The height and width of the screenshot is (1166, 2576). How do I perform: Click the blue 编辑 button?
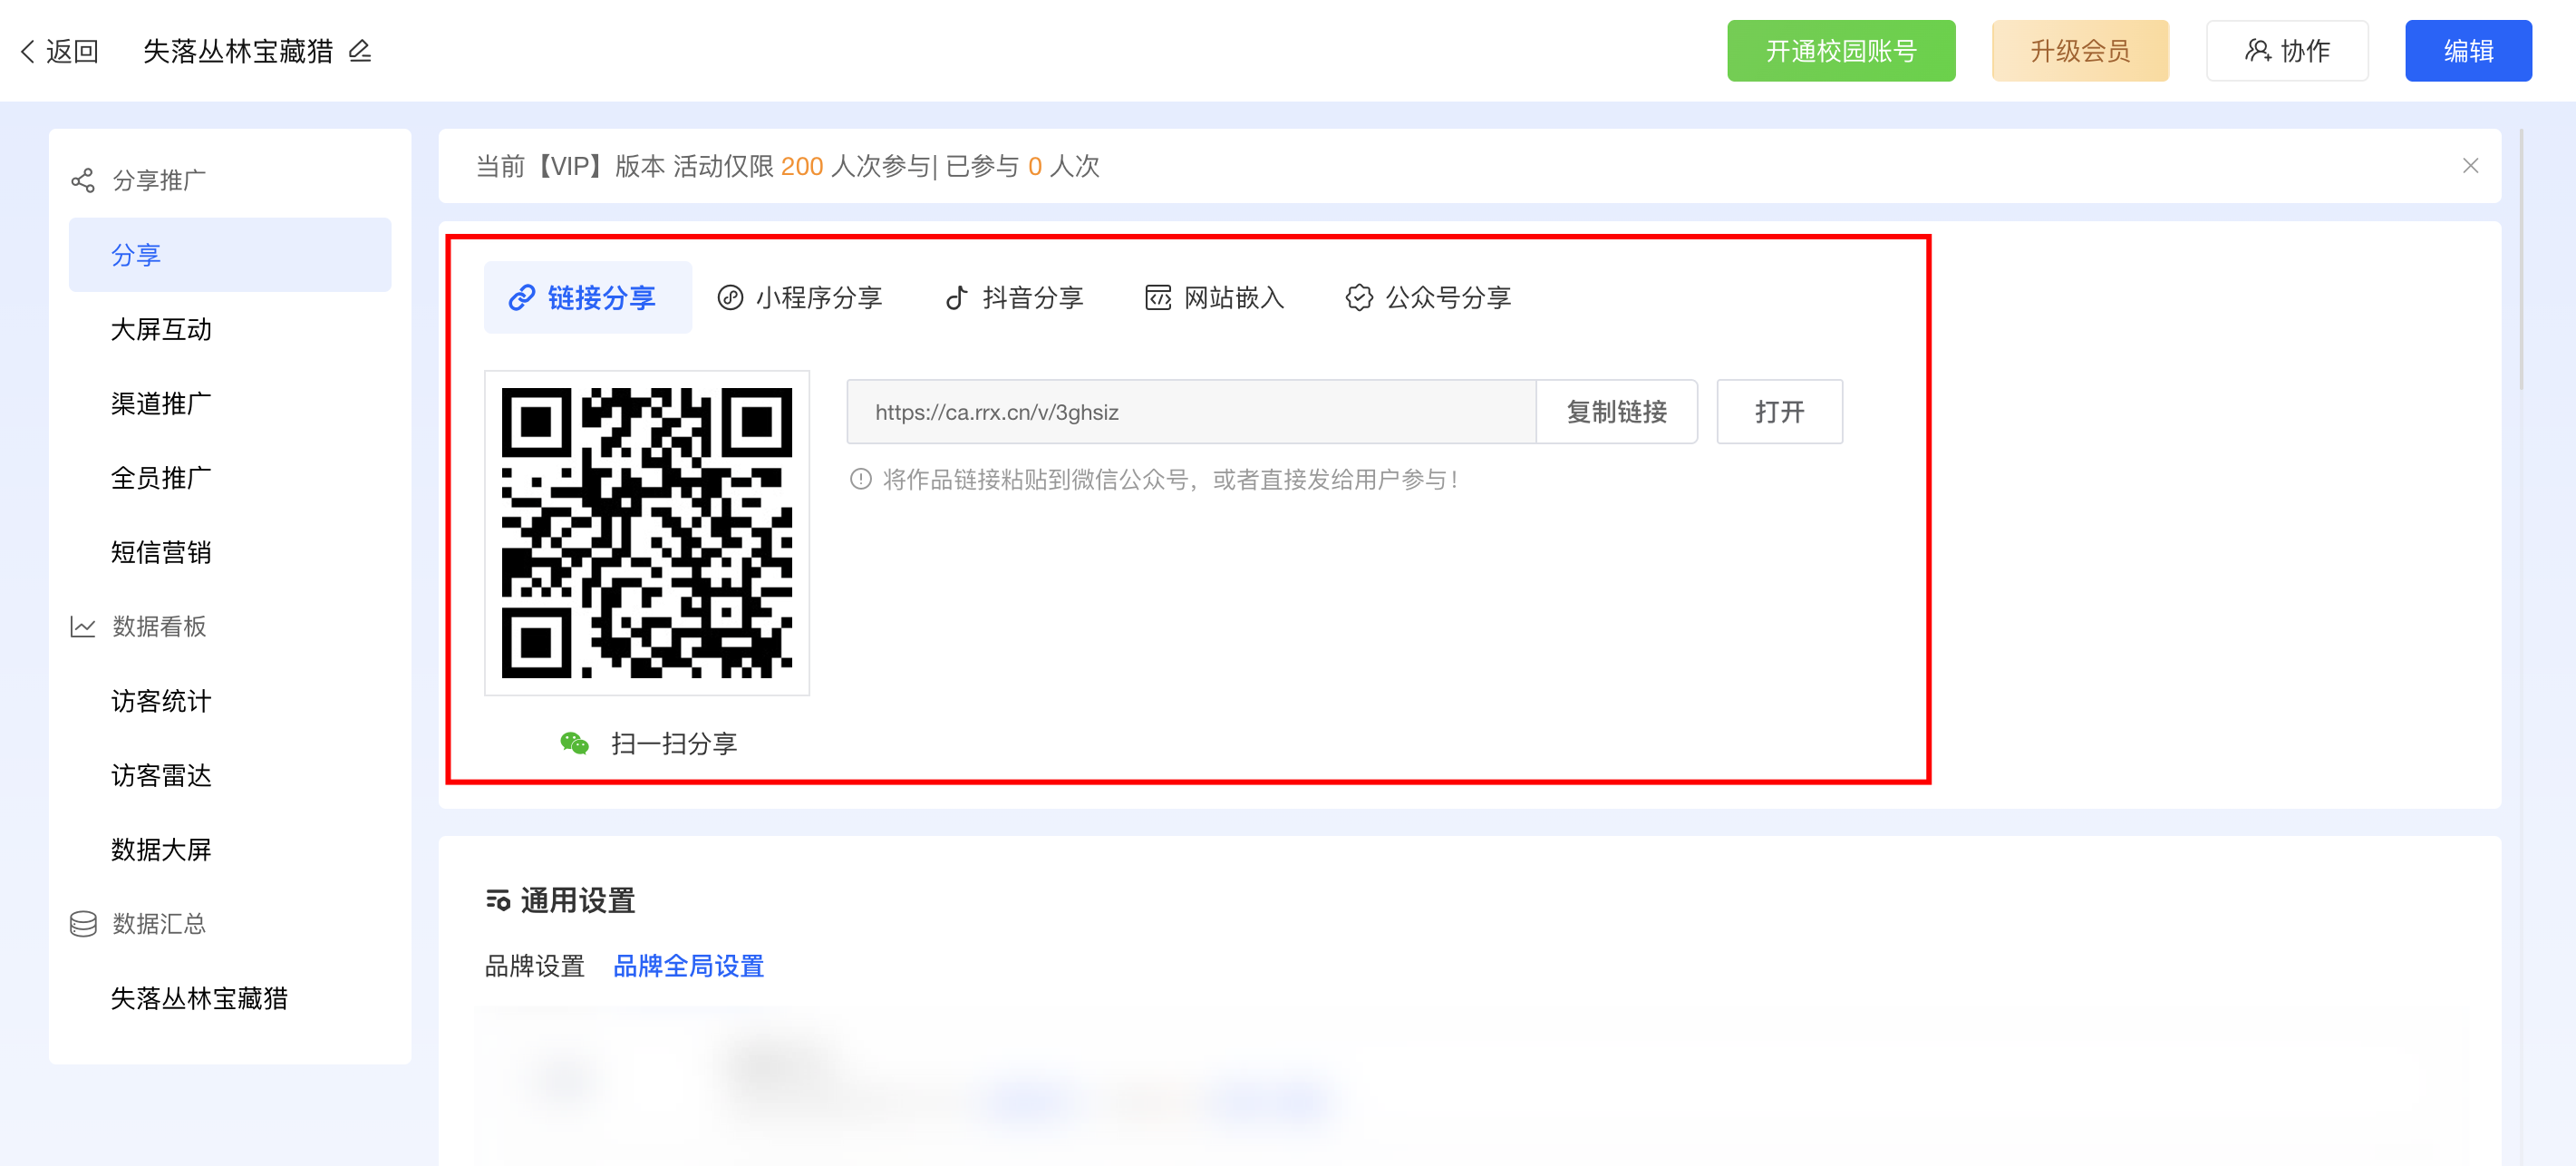tap(2468, 51)
